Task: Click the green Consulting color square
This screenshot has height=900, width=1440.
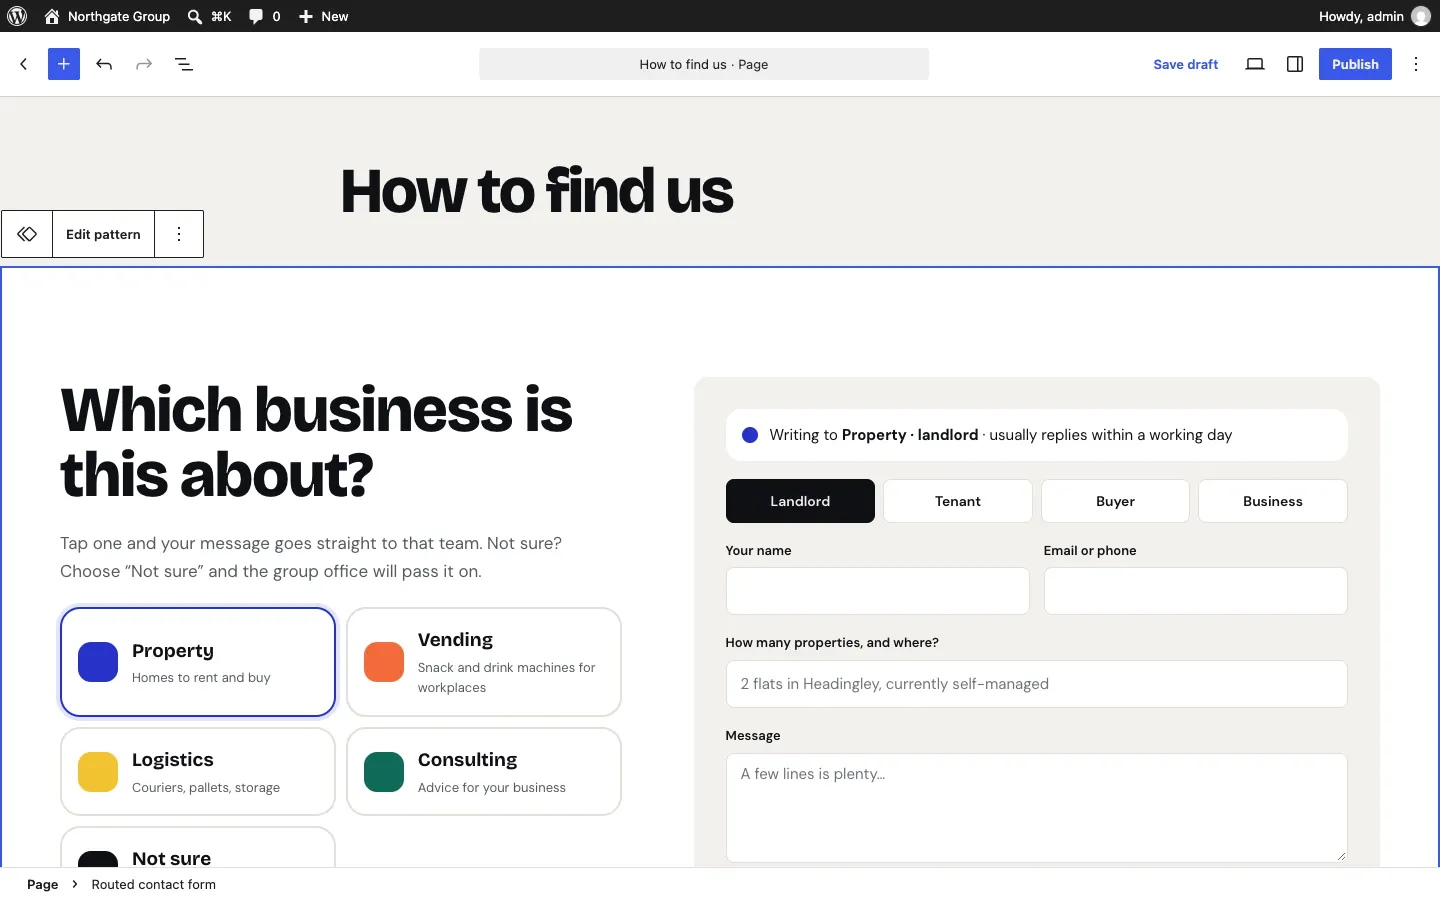Action: [x=384, y=772]
